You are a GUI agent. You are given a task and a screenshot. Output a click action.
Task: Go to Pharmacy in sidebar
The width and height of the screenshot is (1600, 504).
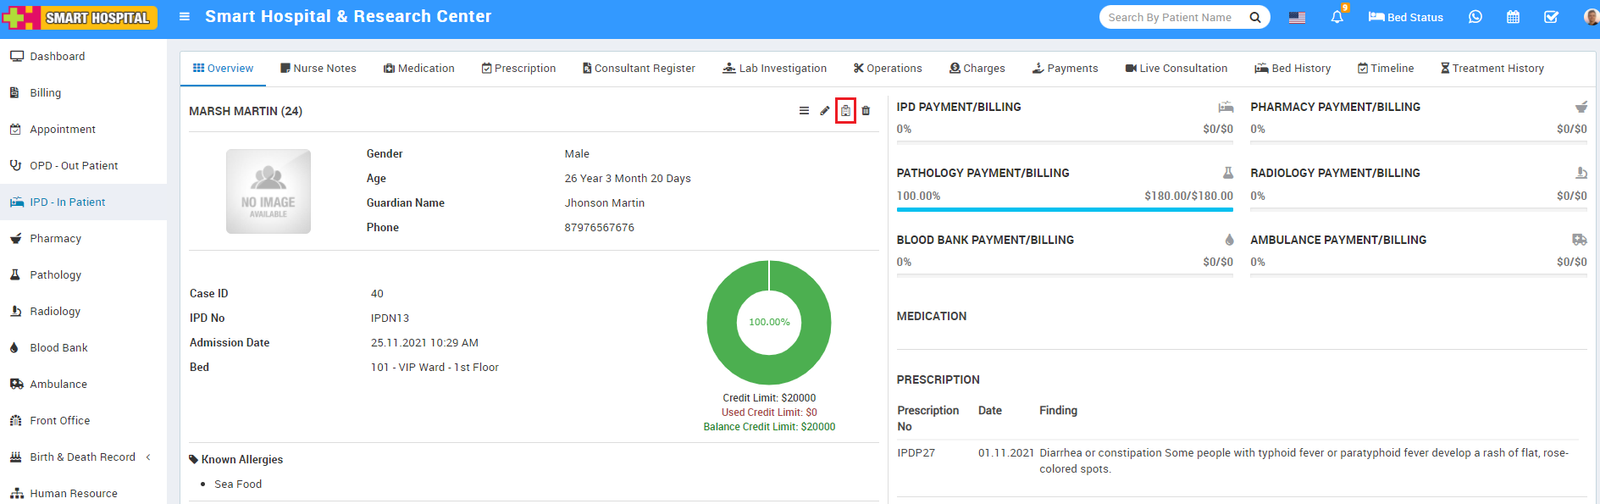click(55, 239)
